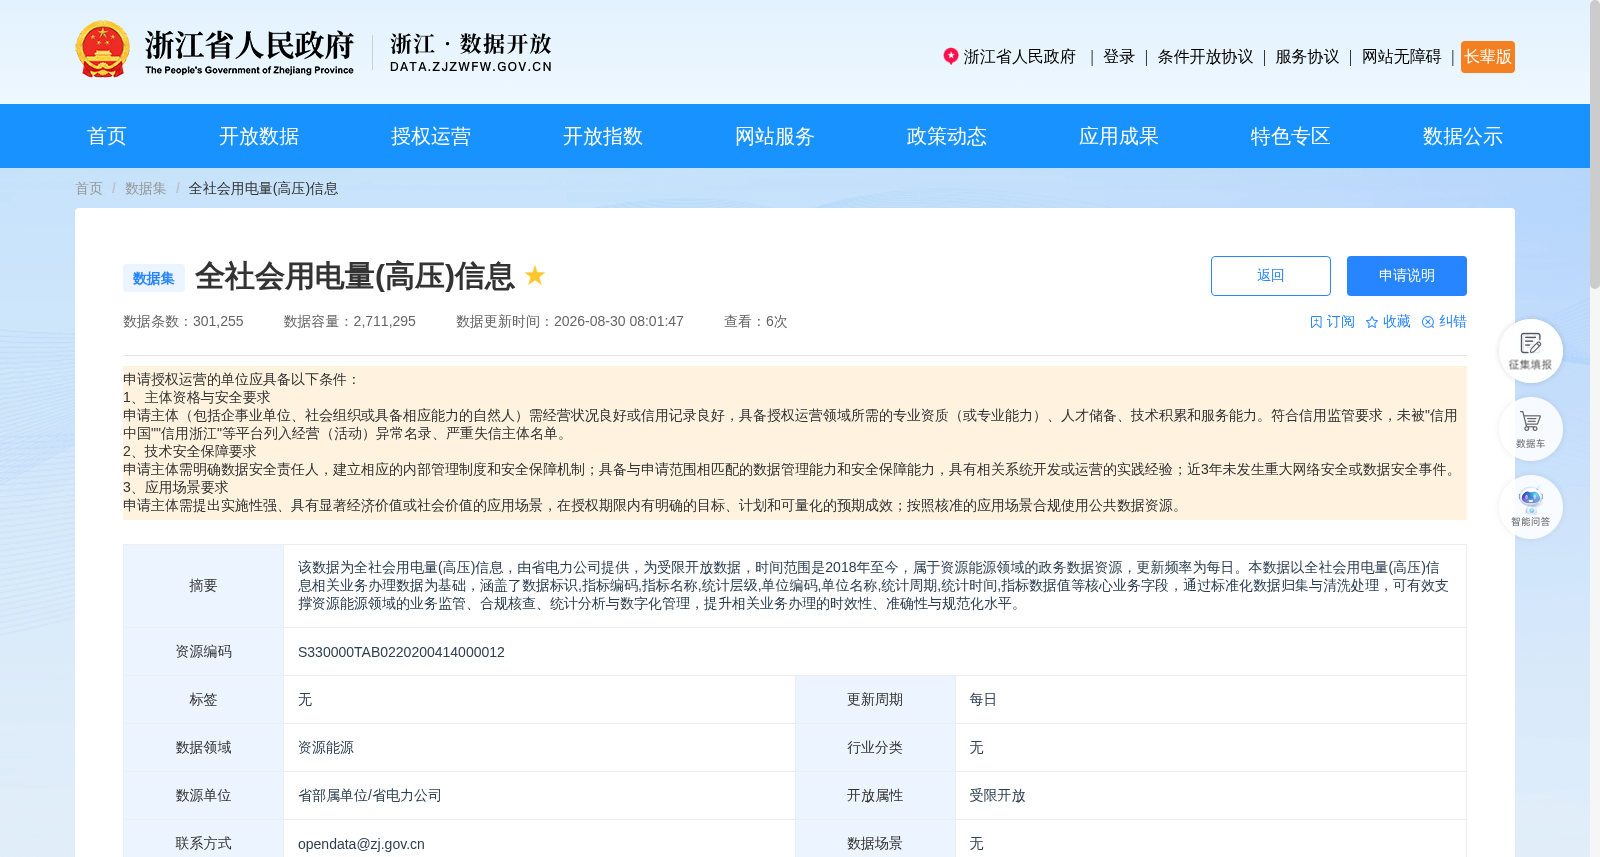
Task: Click the 浙江·数据开放 site logo
Action: [x=471, y=52]
